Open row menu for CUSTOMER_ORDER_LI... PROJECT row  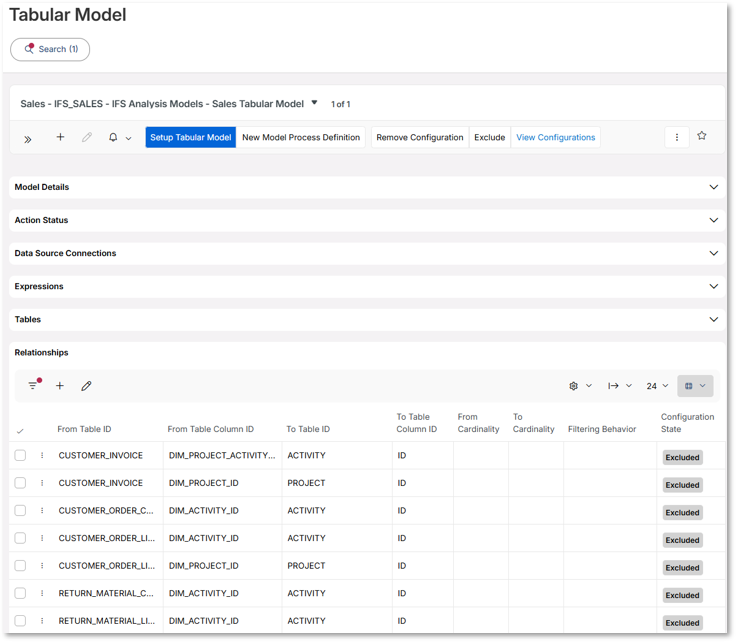(42, 566)
